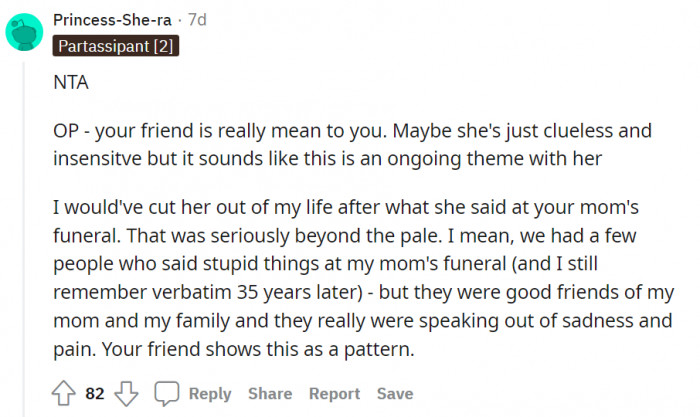Click the speech bubble reply icon

167,393
